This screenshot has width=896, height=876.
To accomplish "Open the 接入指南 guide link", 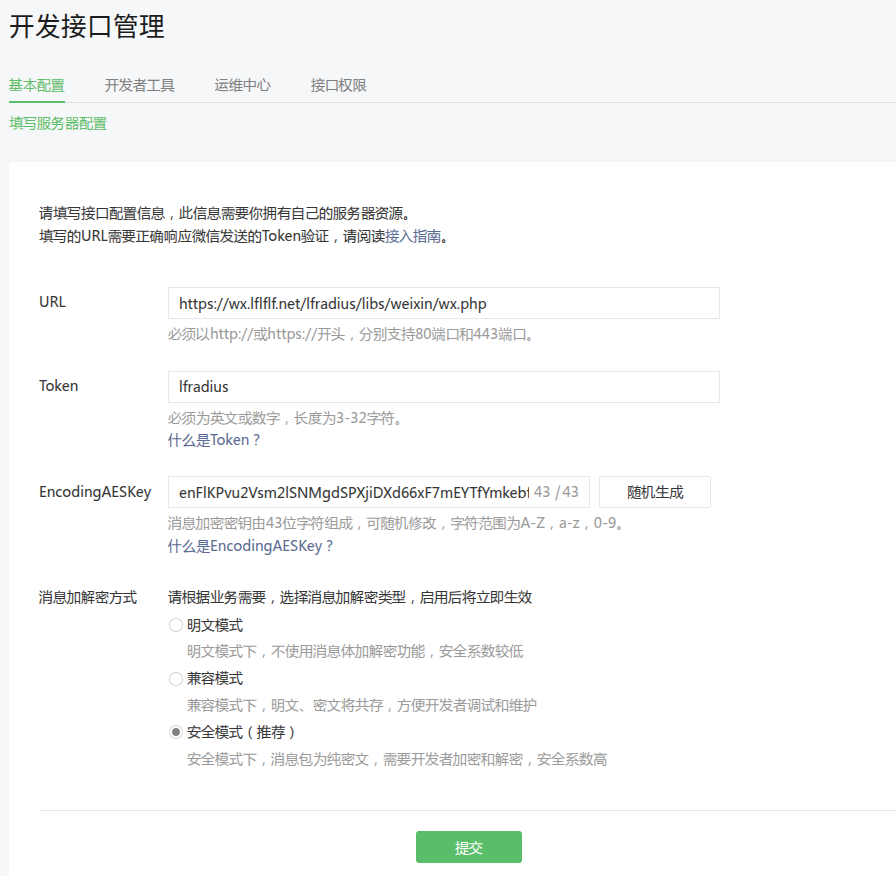I will (x=413, y=237).
